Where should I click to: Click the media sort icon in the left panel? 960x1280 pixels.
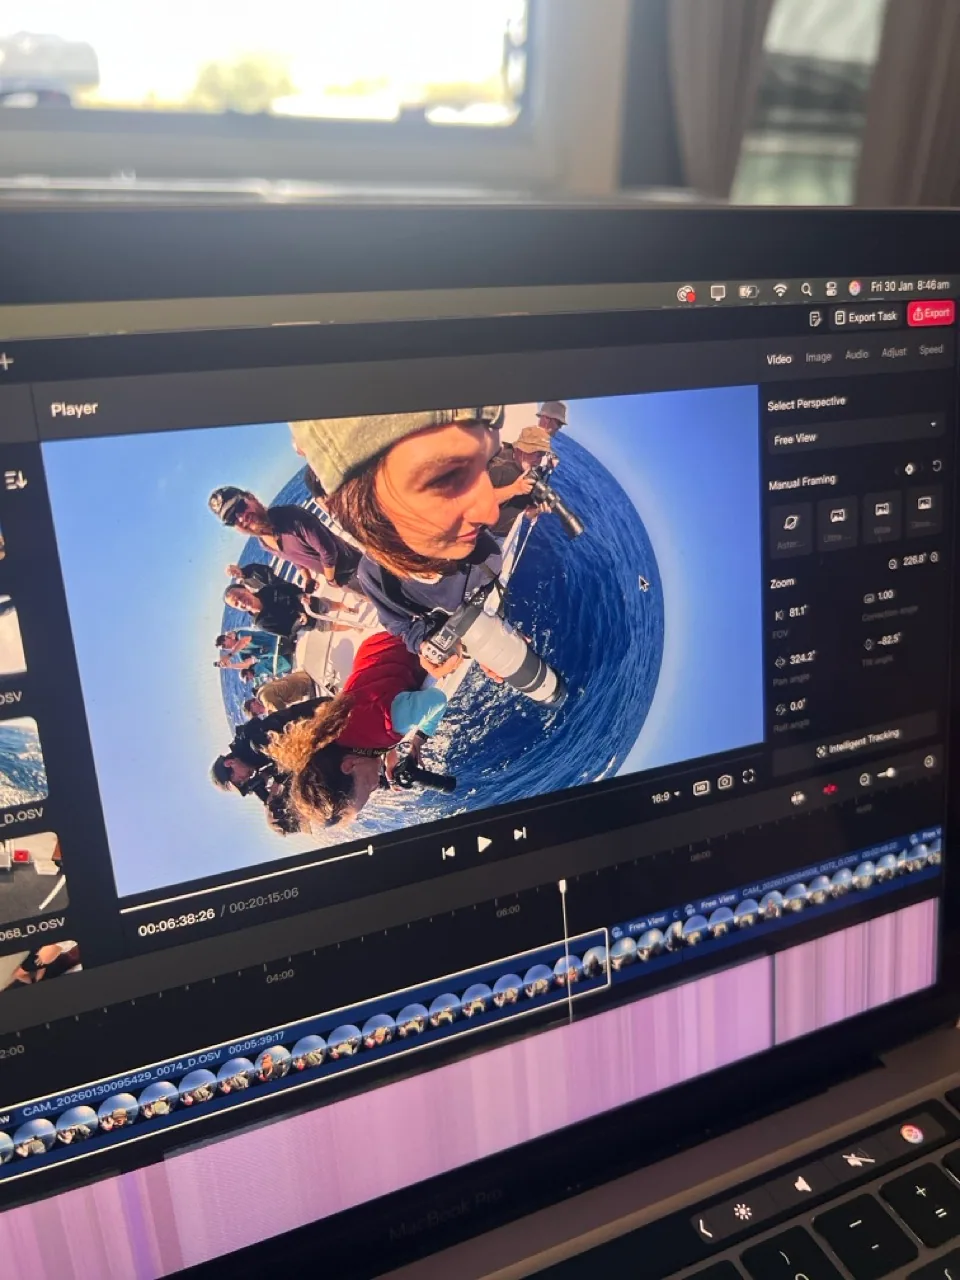tap(15, 481)
